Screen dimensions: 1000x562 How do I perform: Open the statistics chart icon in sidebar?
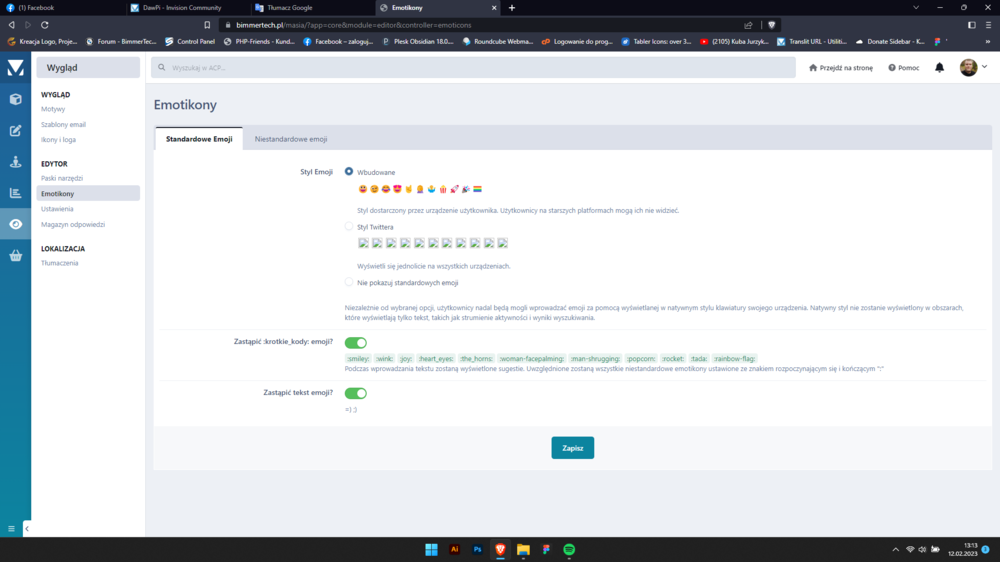click(x=15, y=193)
